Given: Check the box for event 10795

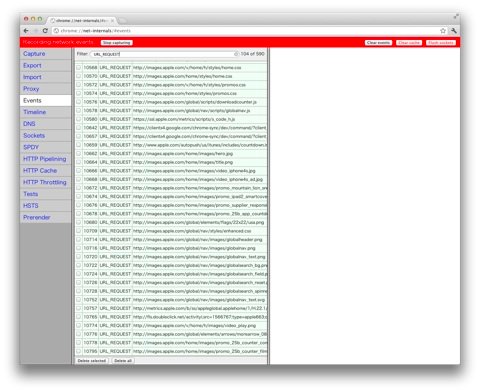Looking at the screenshot, I should click(x=79, y=351).
